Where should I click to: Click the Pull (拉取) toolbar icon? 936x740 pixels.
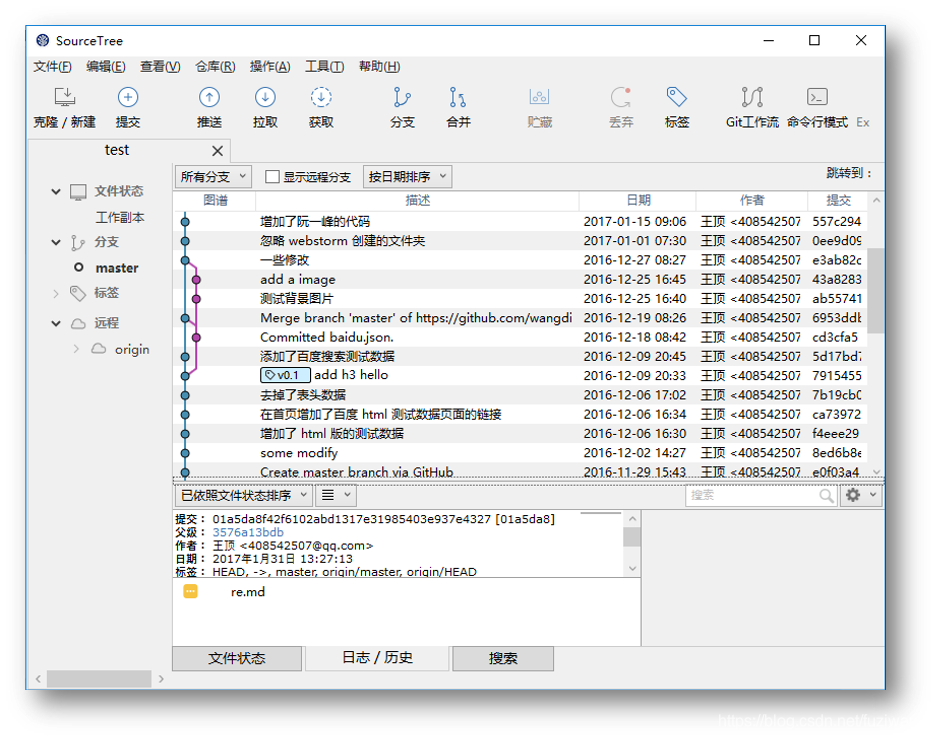[265, 97]
